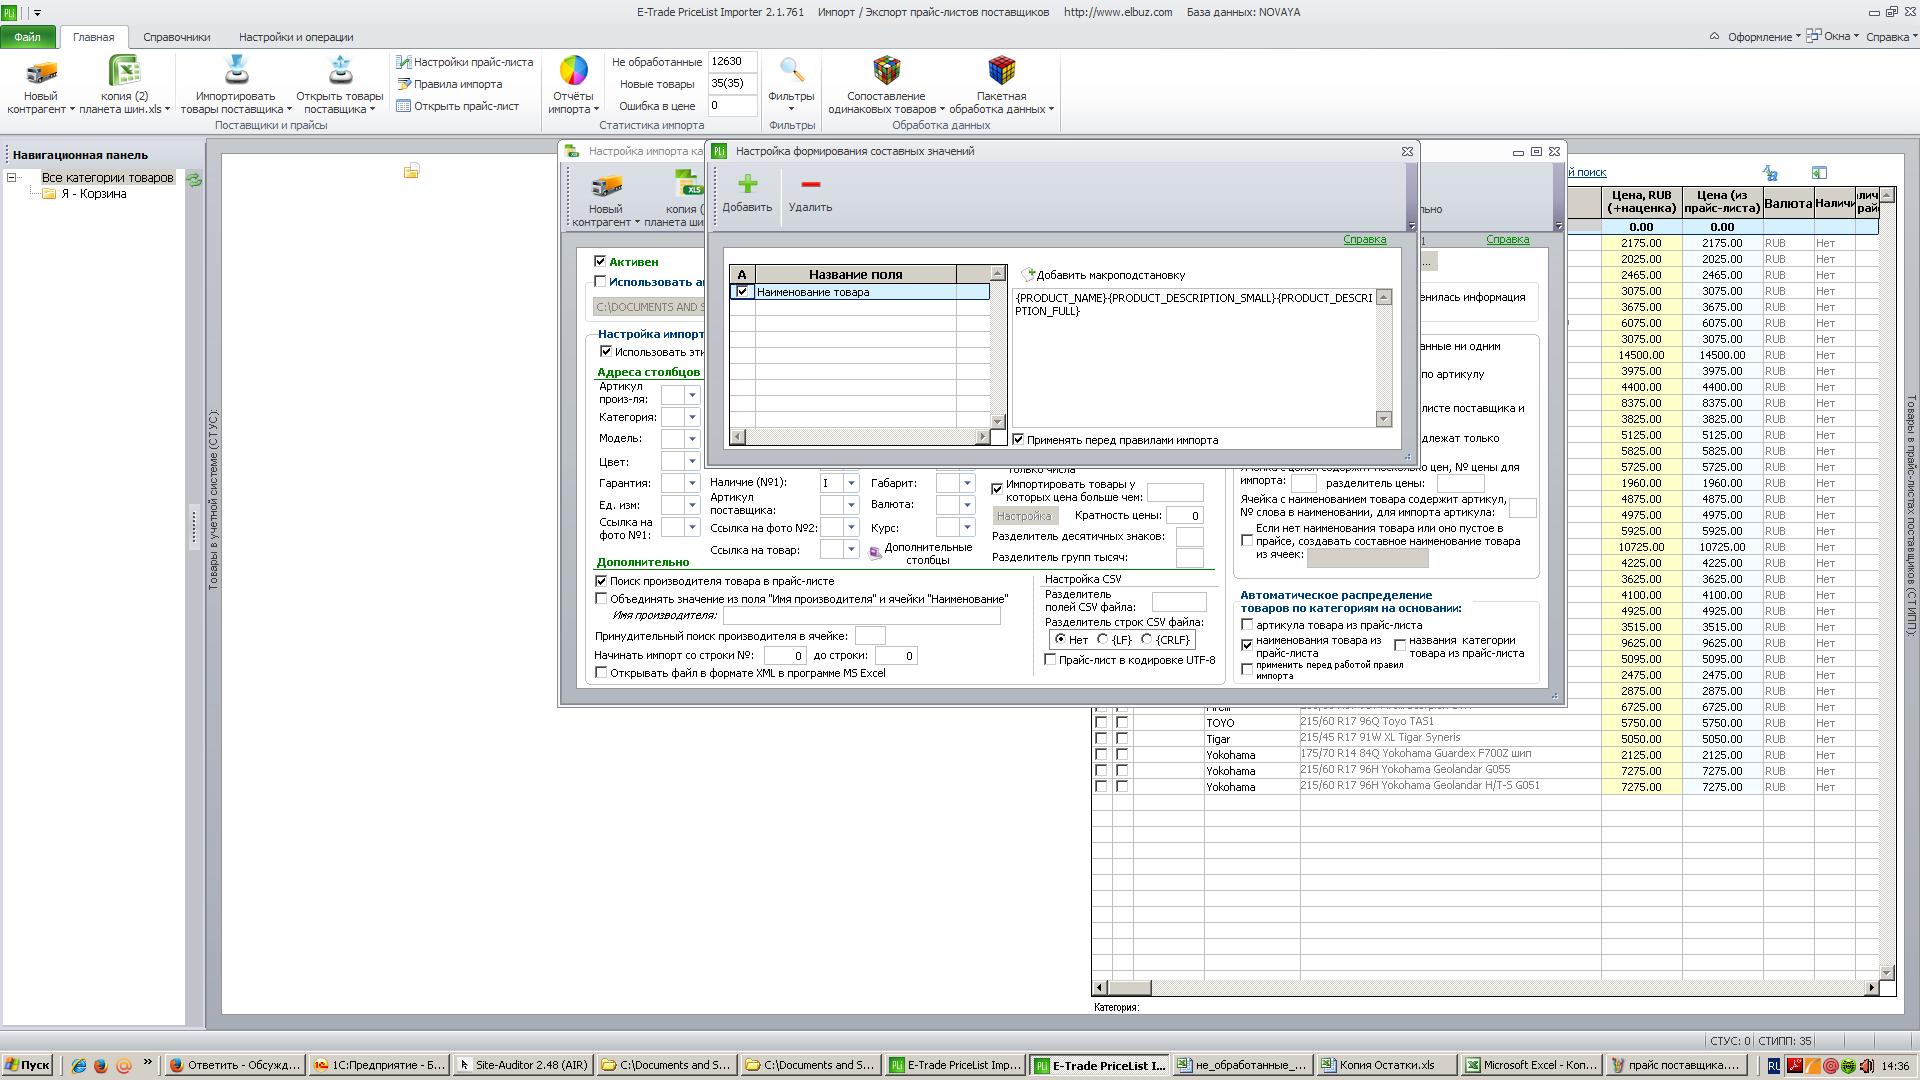The width and height of the screenshot is (1920, 1080).
Task: Open the Модель column dropdown
Action: (x=691, y=439)
